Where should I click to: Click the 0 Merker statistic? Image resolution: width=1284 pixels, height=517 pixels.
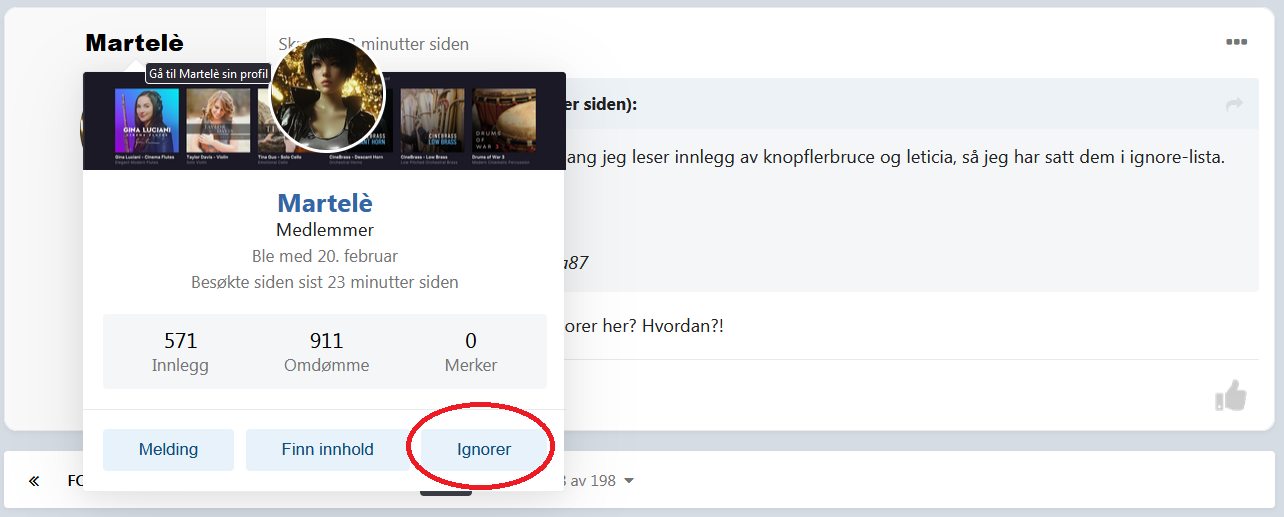[471, 351]
